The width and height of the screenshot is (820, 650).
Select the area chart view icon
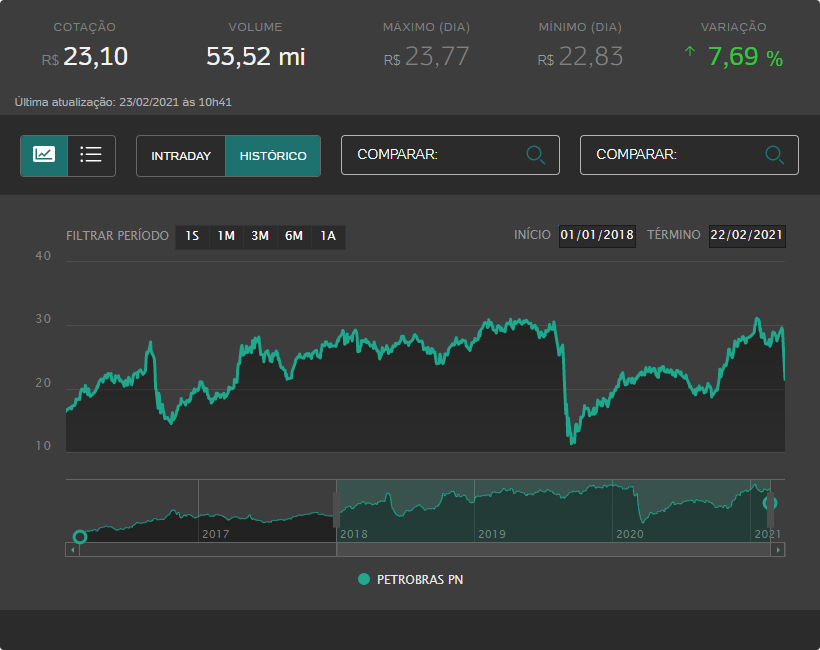(x=44, y=155)
